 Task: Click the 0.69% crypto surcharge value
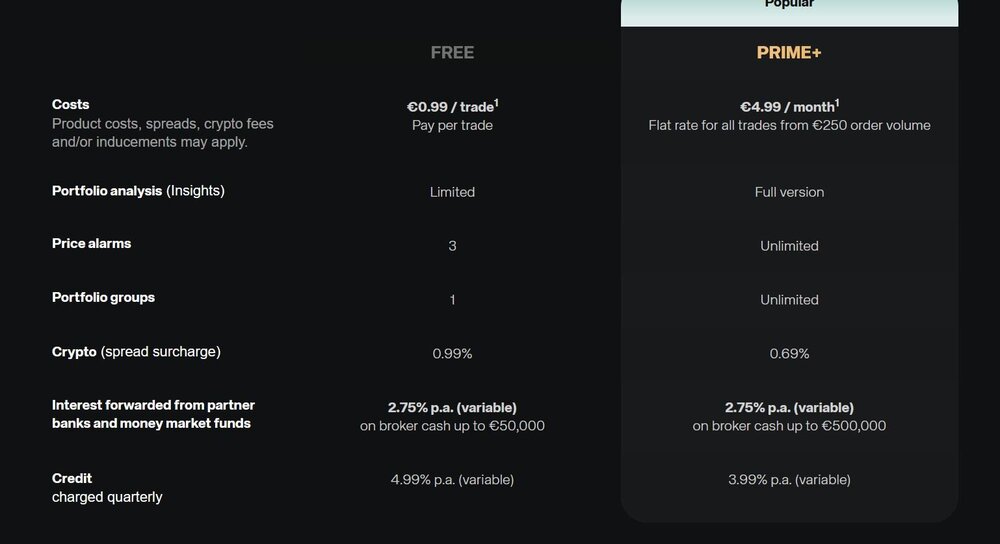point(789,354)
